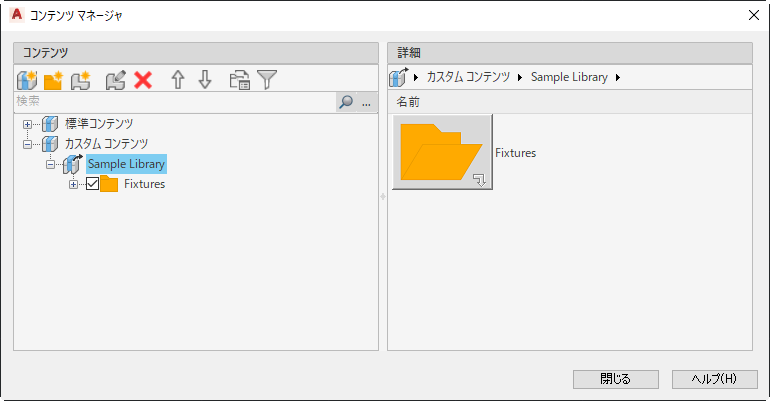This screenshot has height=401, width=770.
Task: Collapse the Sample Library tree node
Action: point(50,164)
